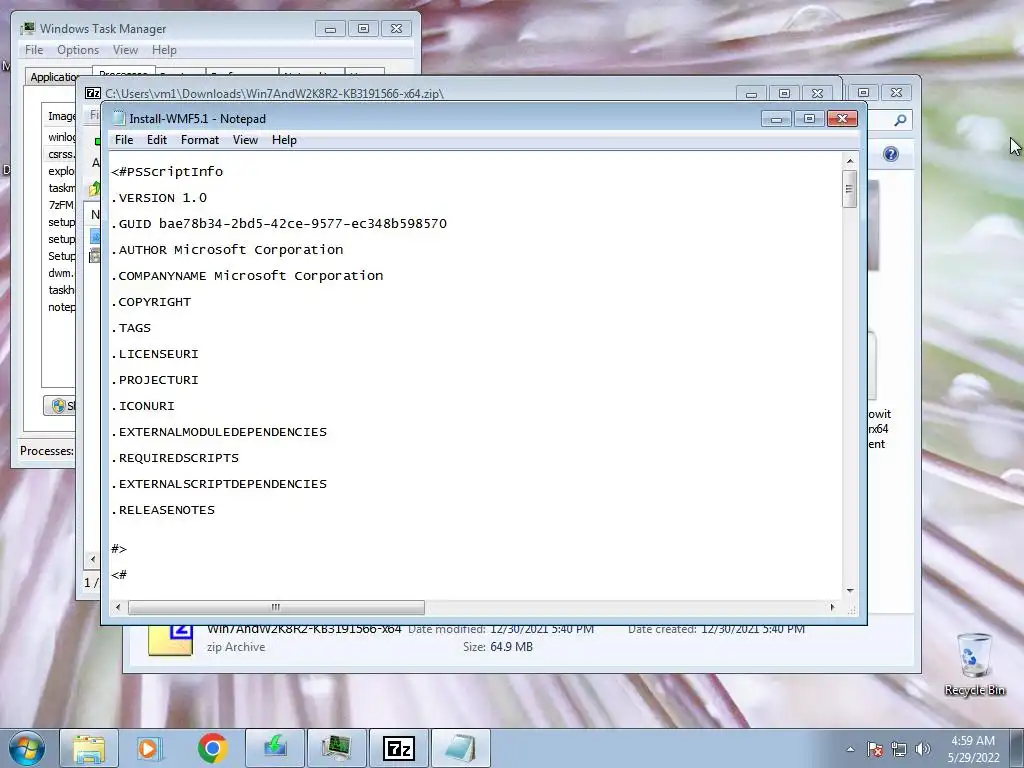Open File Explorer from the taskbar
The height and width of the screenshot is (768, 1024).
tap(88, 748)
